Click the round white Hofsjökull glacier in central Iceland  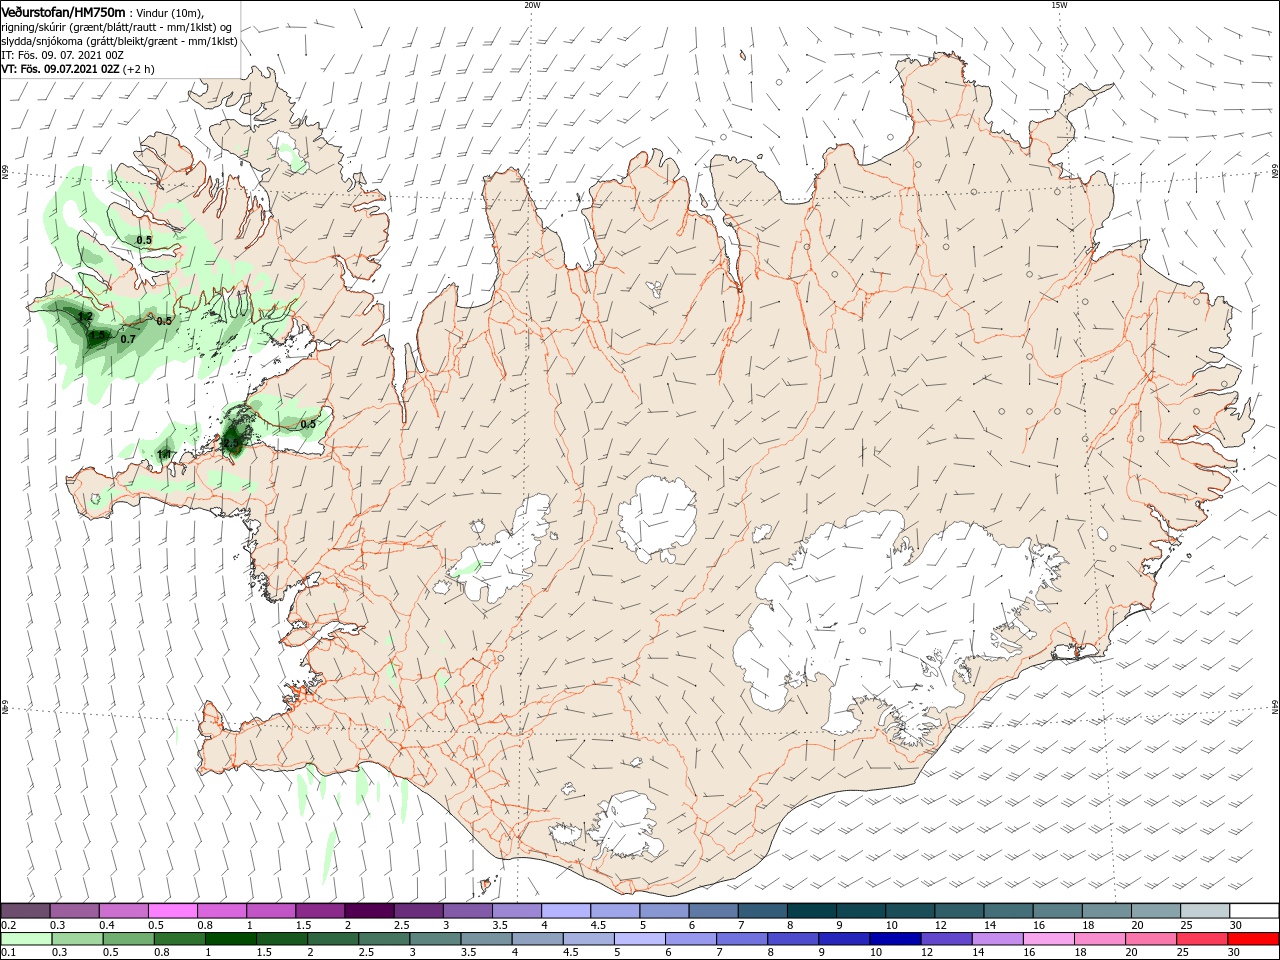coord(658,518)
